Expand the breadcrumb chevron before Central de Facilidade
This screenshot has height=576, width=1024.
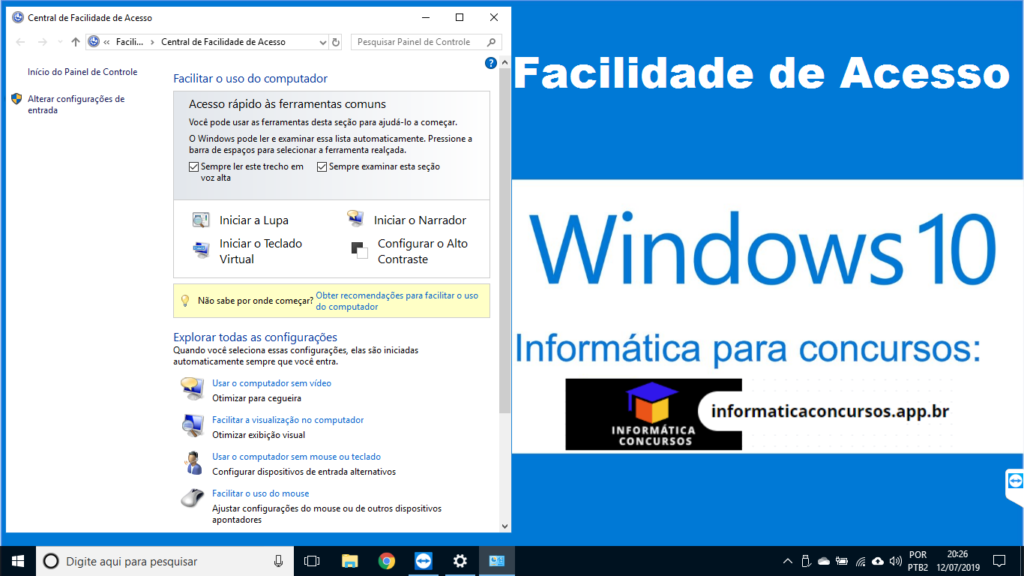point(152,42)
